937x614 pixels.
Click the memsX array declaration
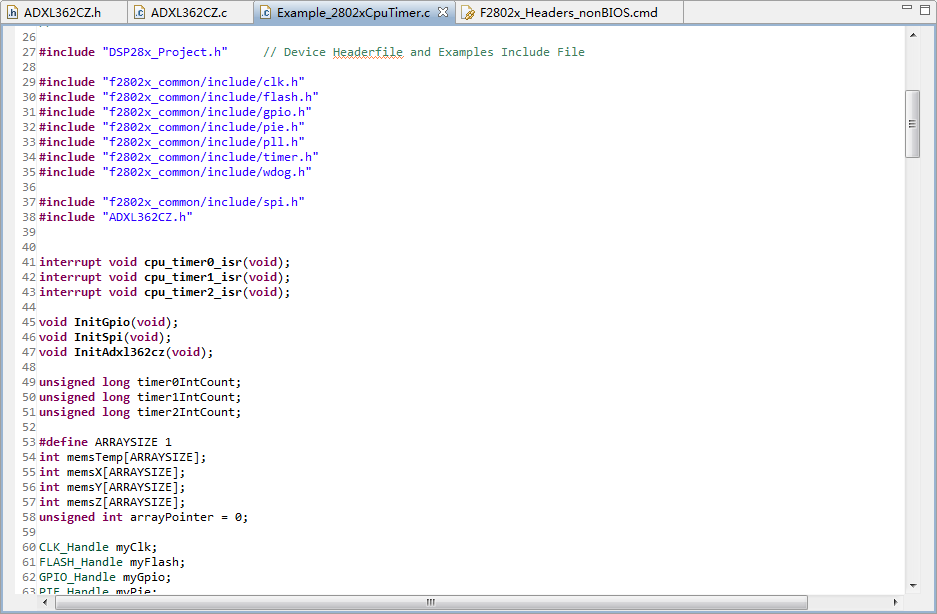[112, 472]
